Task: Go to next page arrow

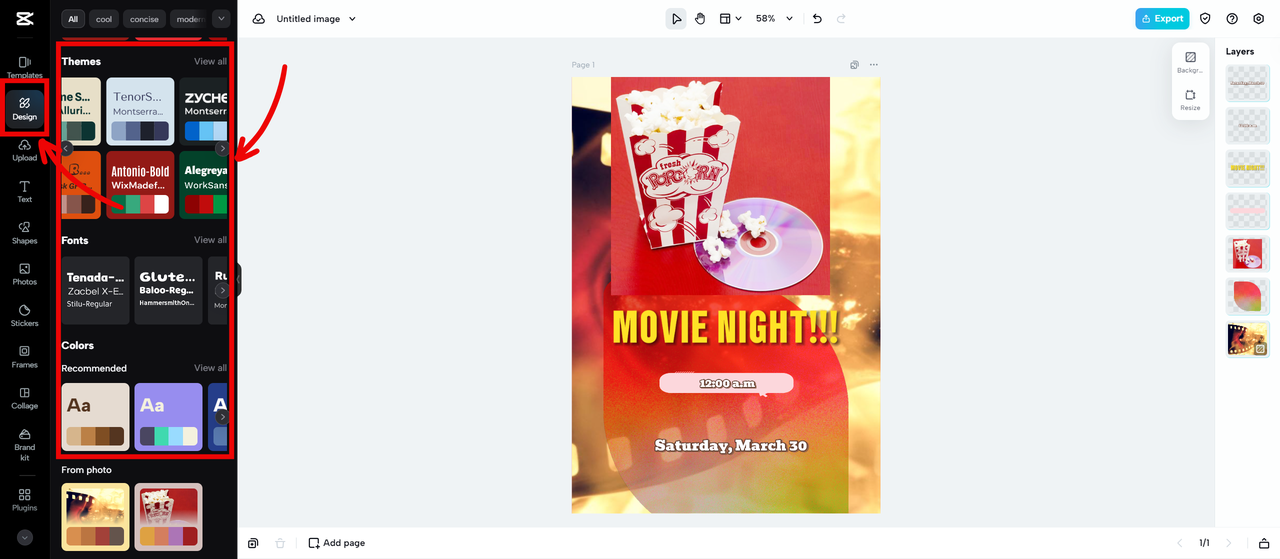Action: coord(1229,543)
